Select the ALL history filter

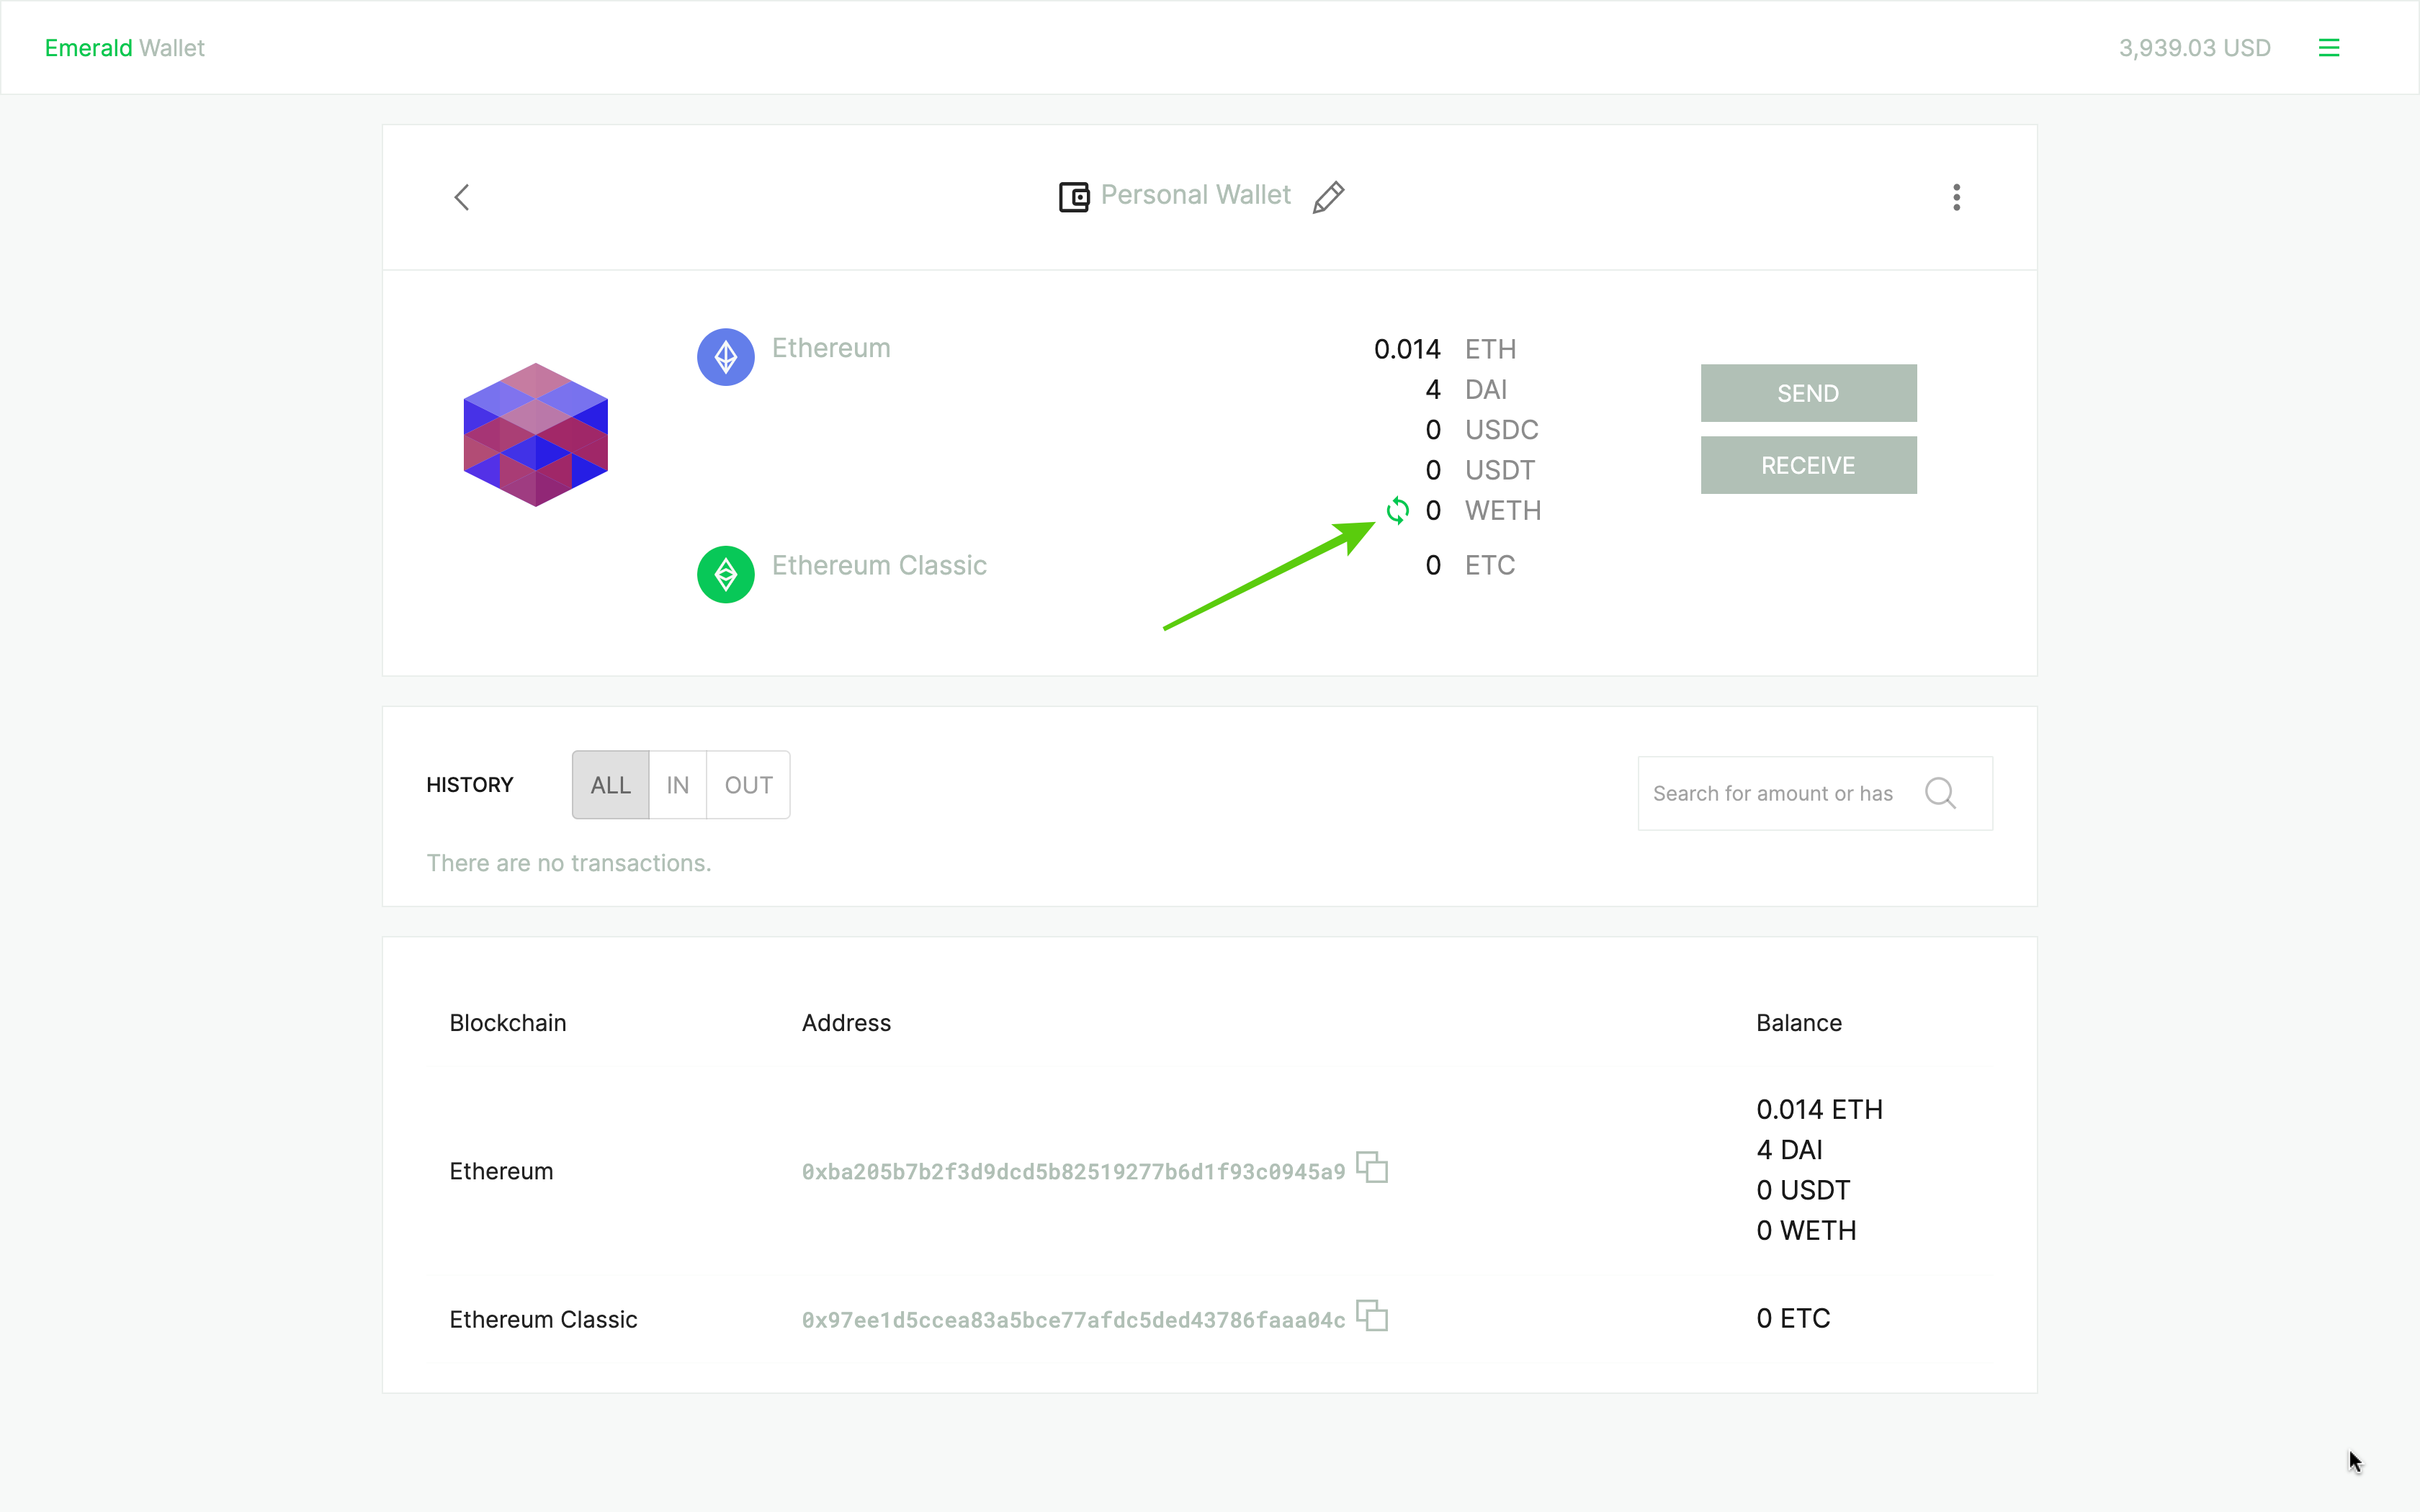(x=610, y=785)
